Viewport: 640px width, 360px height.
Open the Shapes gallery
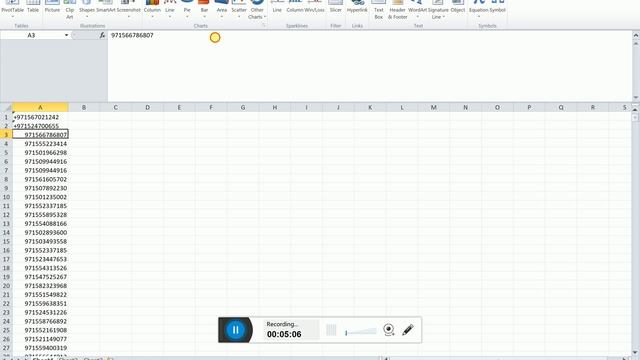tap(87, 9)
